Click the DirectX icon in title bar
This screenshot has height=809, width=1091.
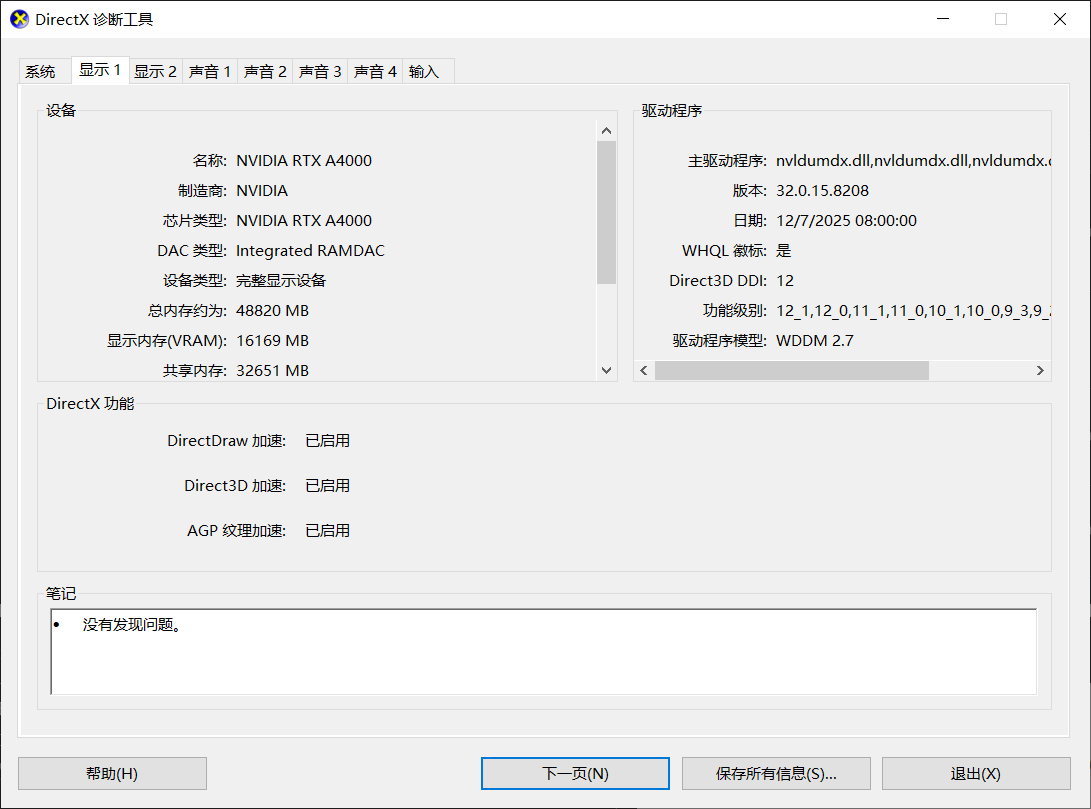[x=19, y=19]
